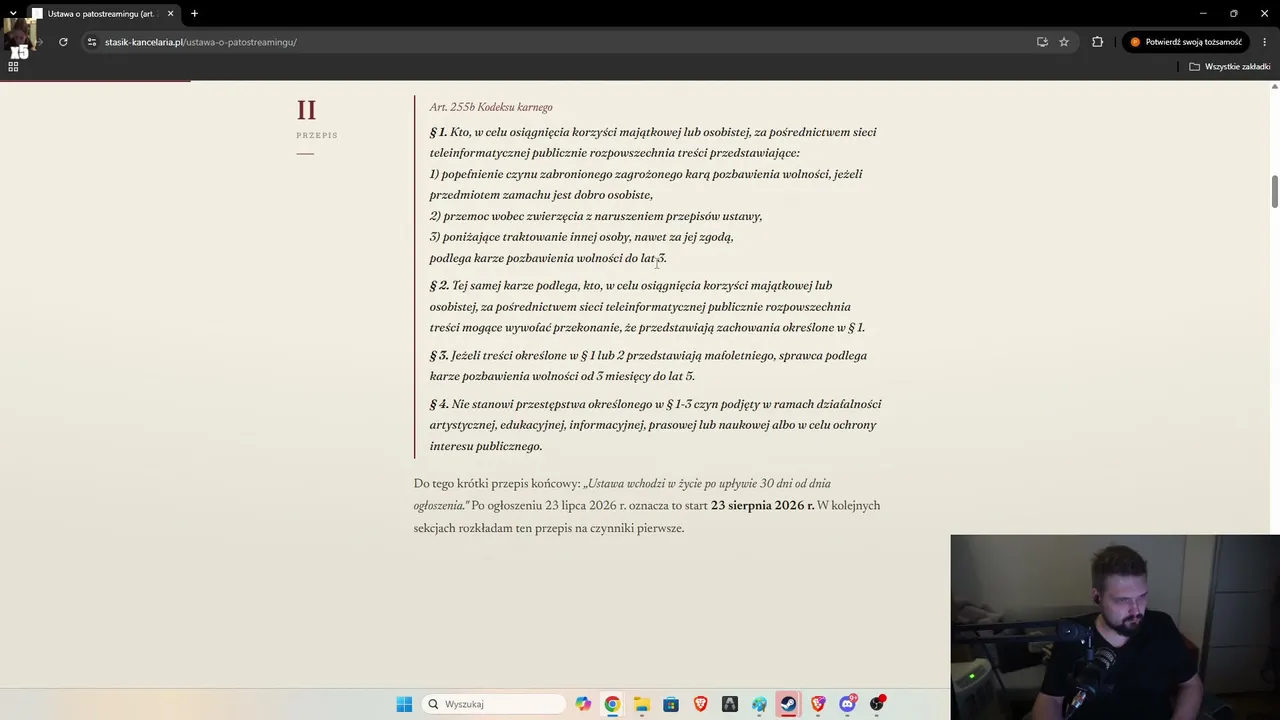The image size is (1280, 720).
Task: Click the scrollbar up arrow at top
Action: click(x=1274, y=86)
